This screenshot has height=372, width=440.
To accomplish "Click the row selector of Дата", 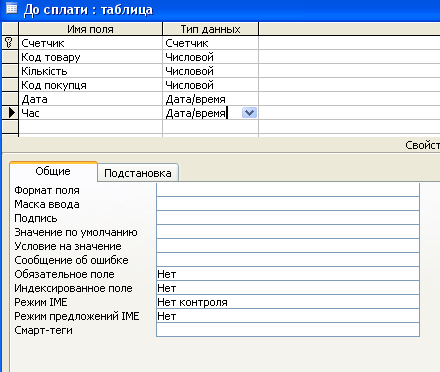I will click(10, 99).
